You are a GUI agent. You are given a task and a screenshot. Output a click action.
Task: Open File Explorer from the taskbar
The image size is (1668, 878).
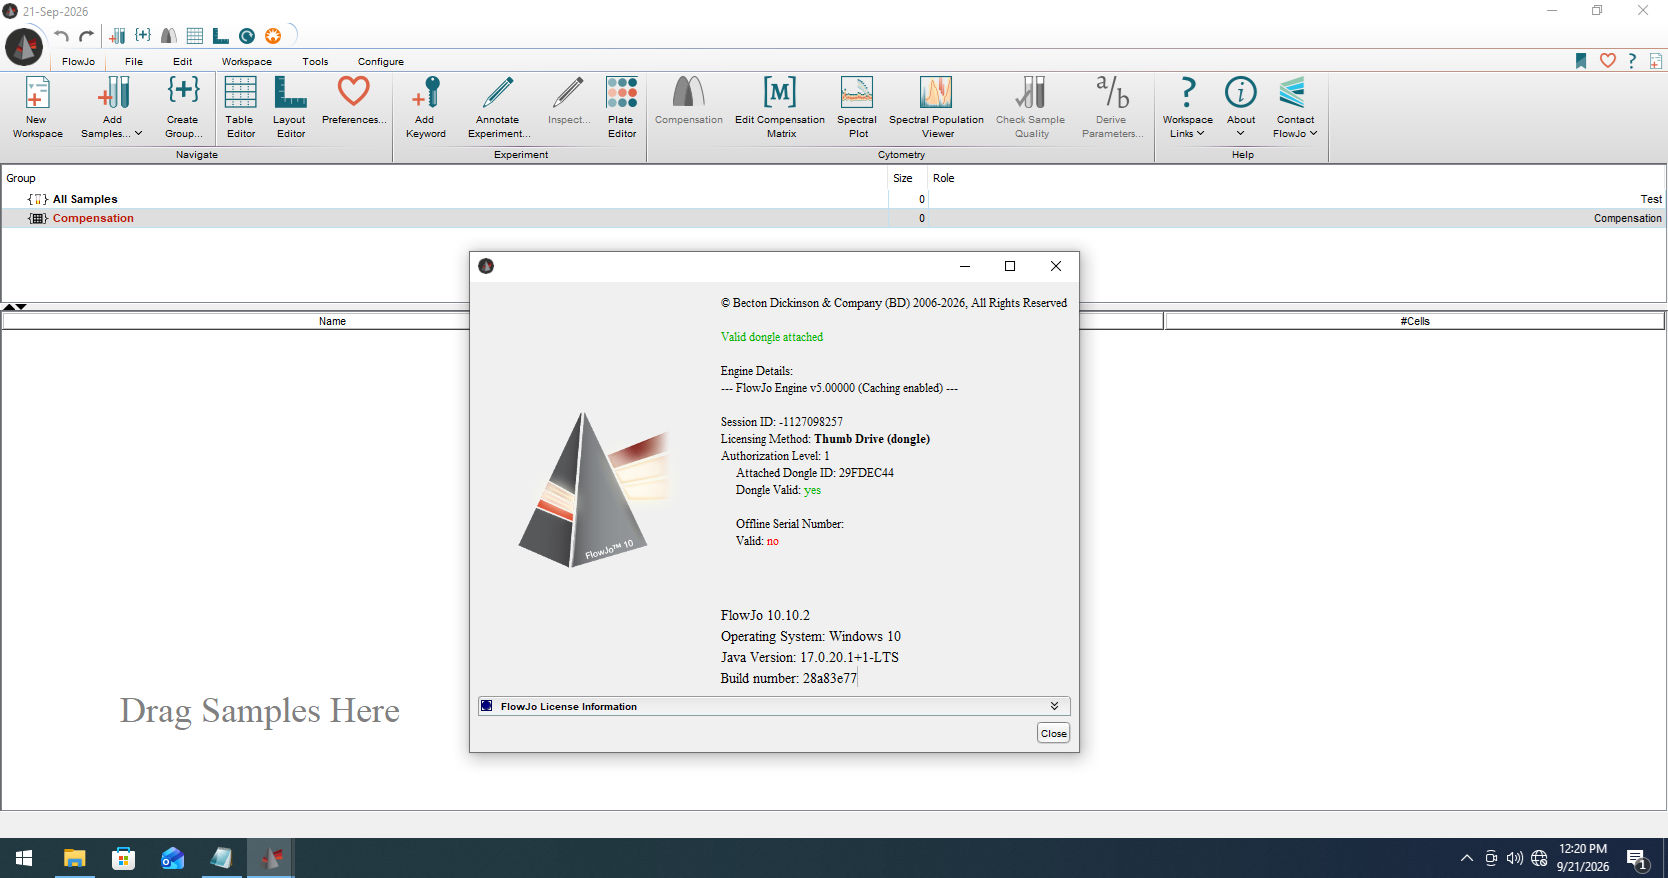coord(74,858)
